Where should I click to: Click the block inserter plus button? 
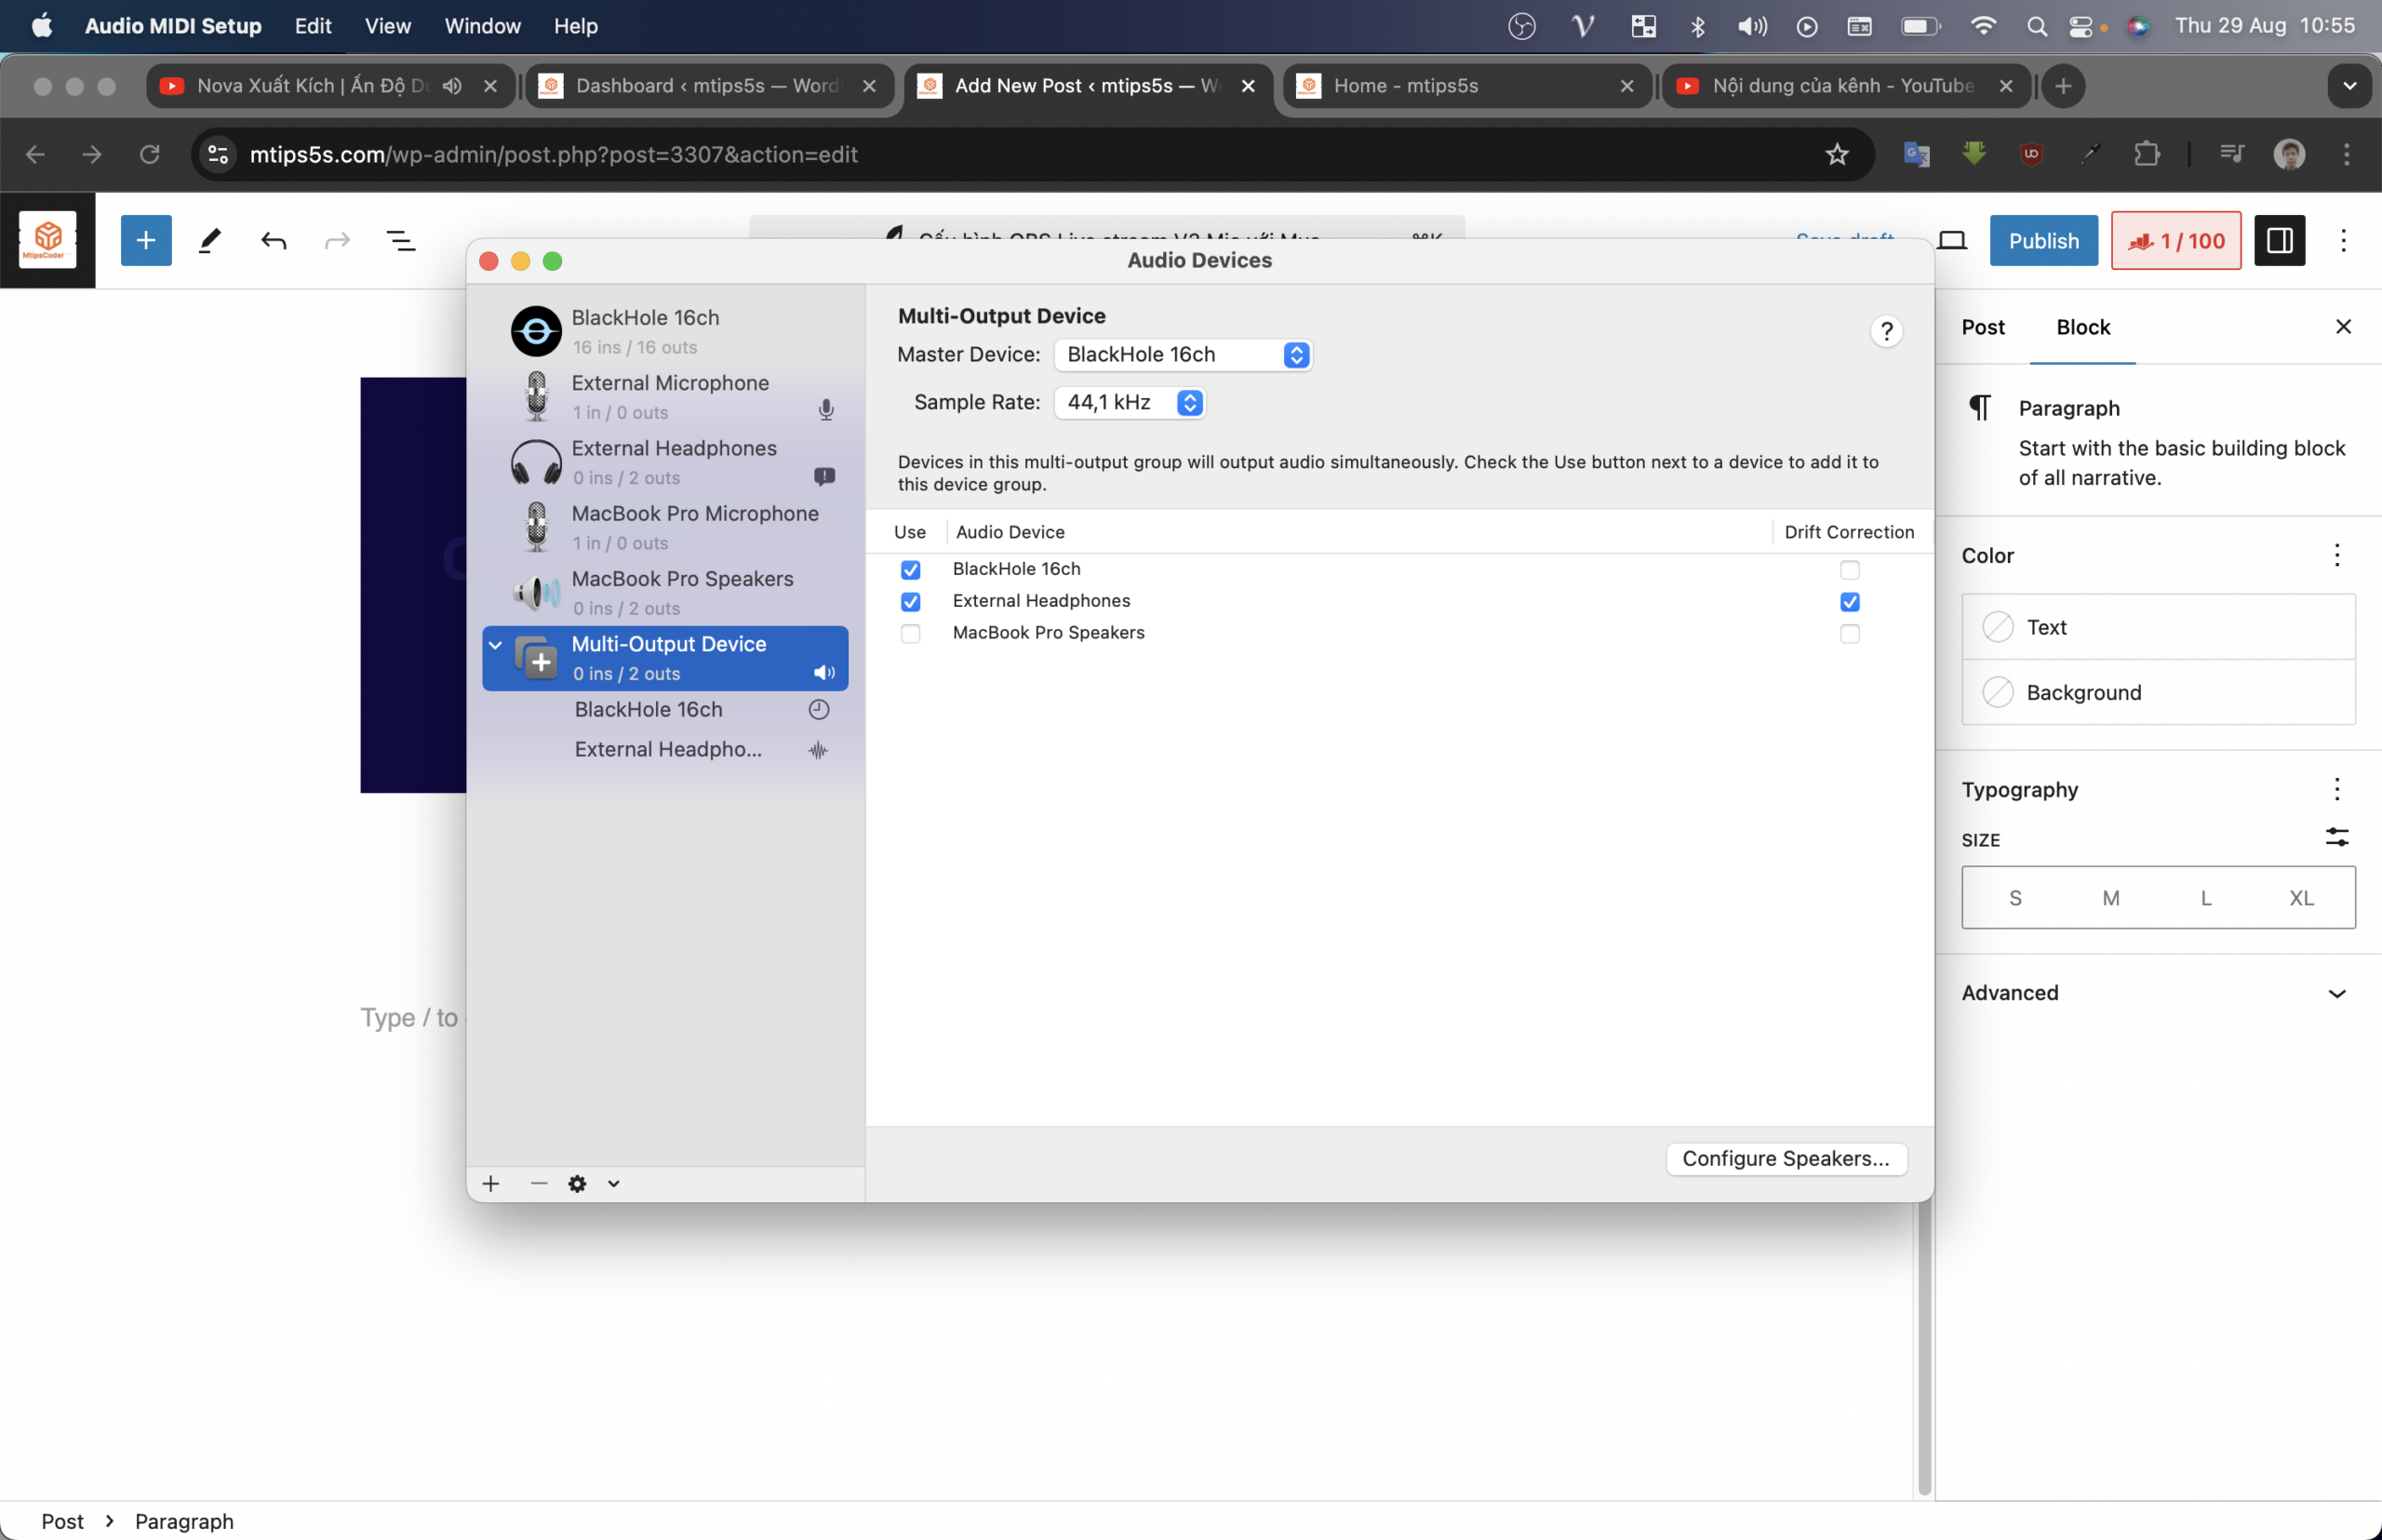point(146,240)
